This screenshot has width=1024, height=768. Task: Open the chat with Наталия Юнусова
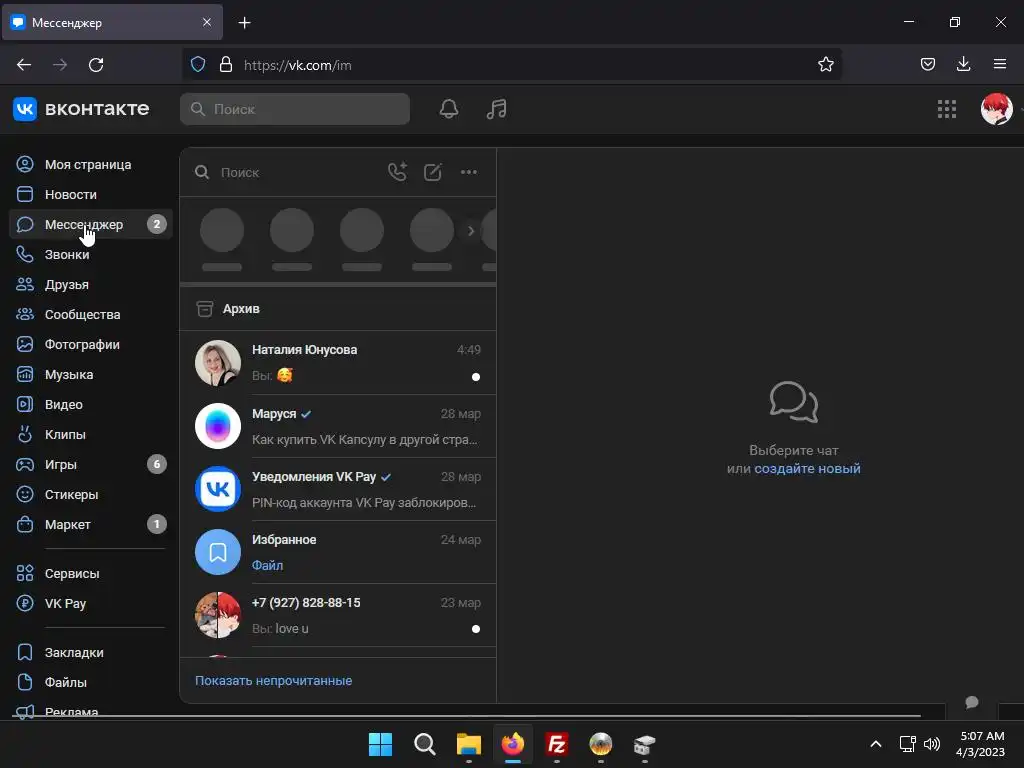(338, 362)
